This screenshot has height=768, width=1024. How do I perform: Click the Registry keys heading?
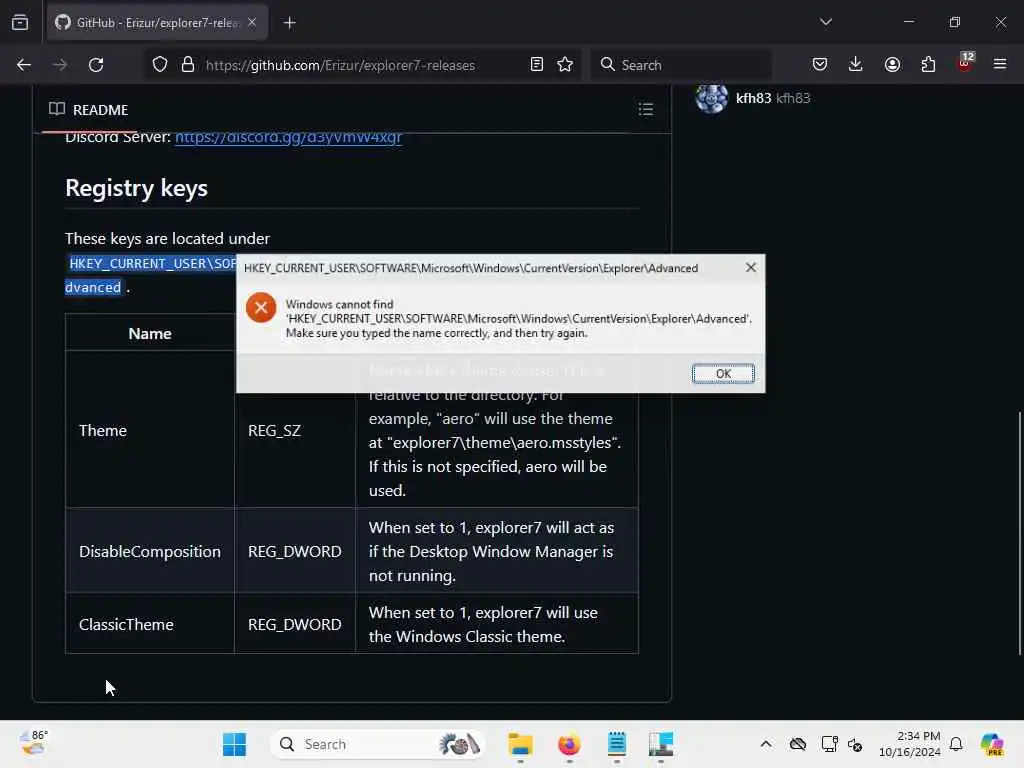pyautogui.click(x=136, y=188)
